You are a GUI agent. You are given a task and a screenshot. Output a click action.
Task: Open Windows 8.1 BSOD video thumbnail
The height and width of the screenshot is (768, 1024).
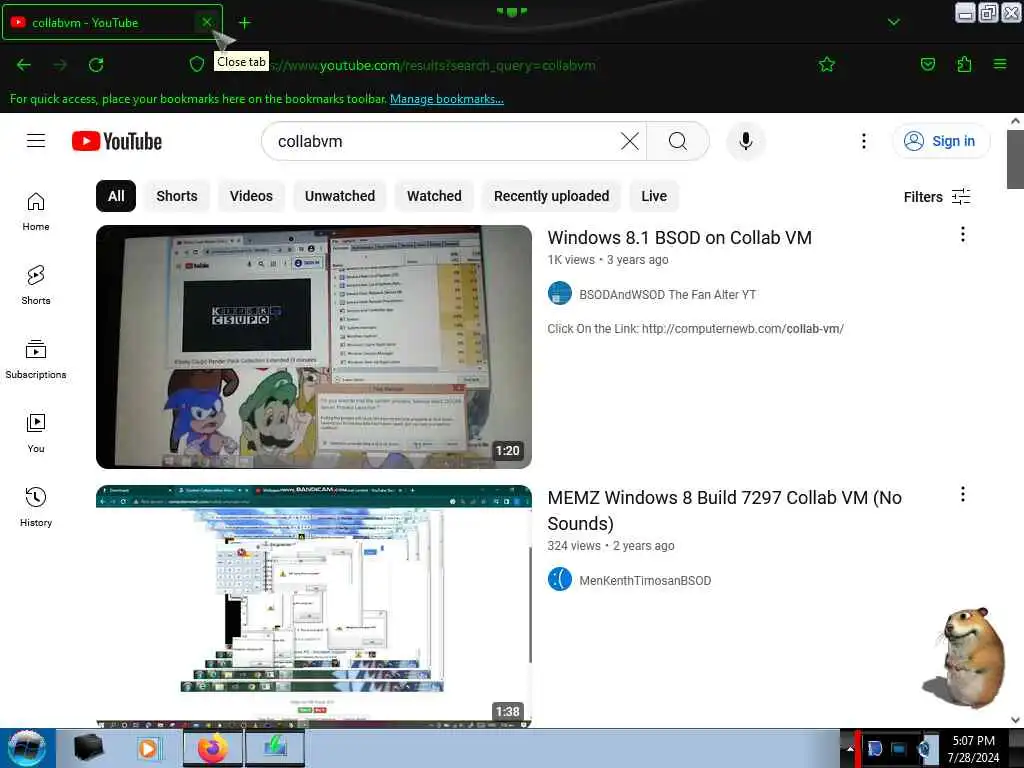coord(313,347)
